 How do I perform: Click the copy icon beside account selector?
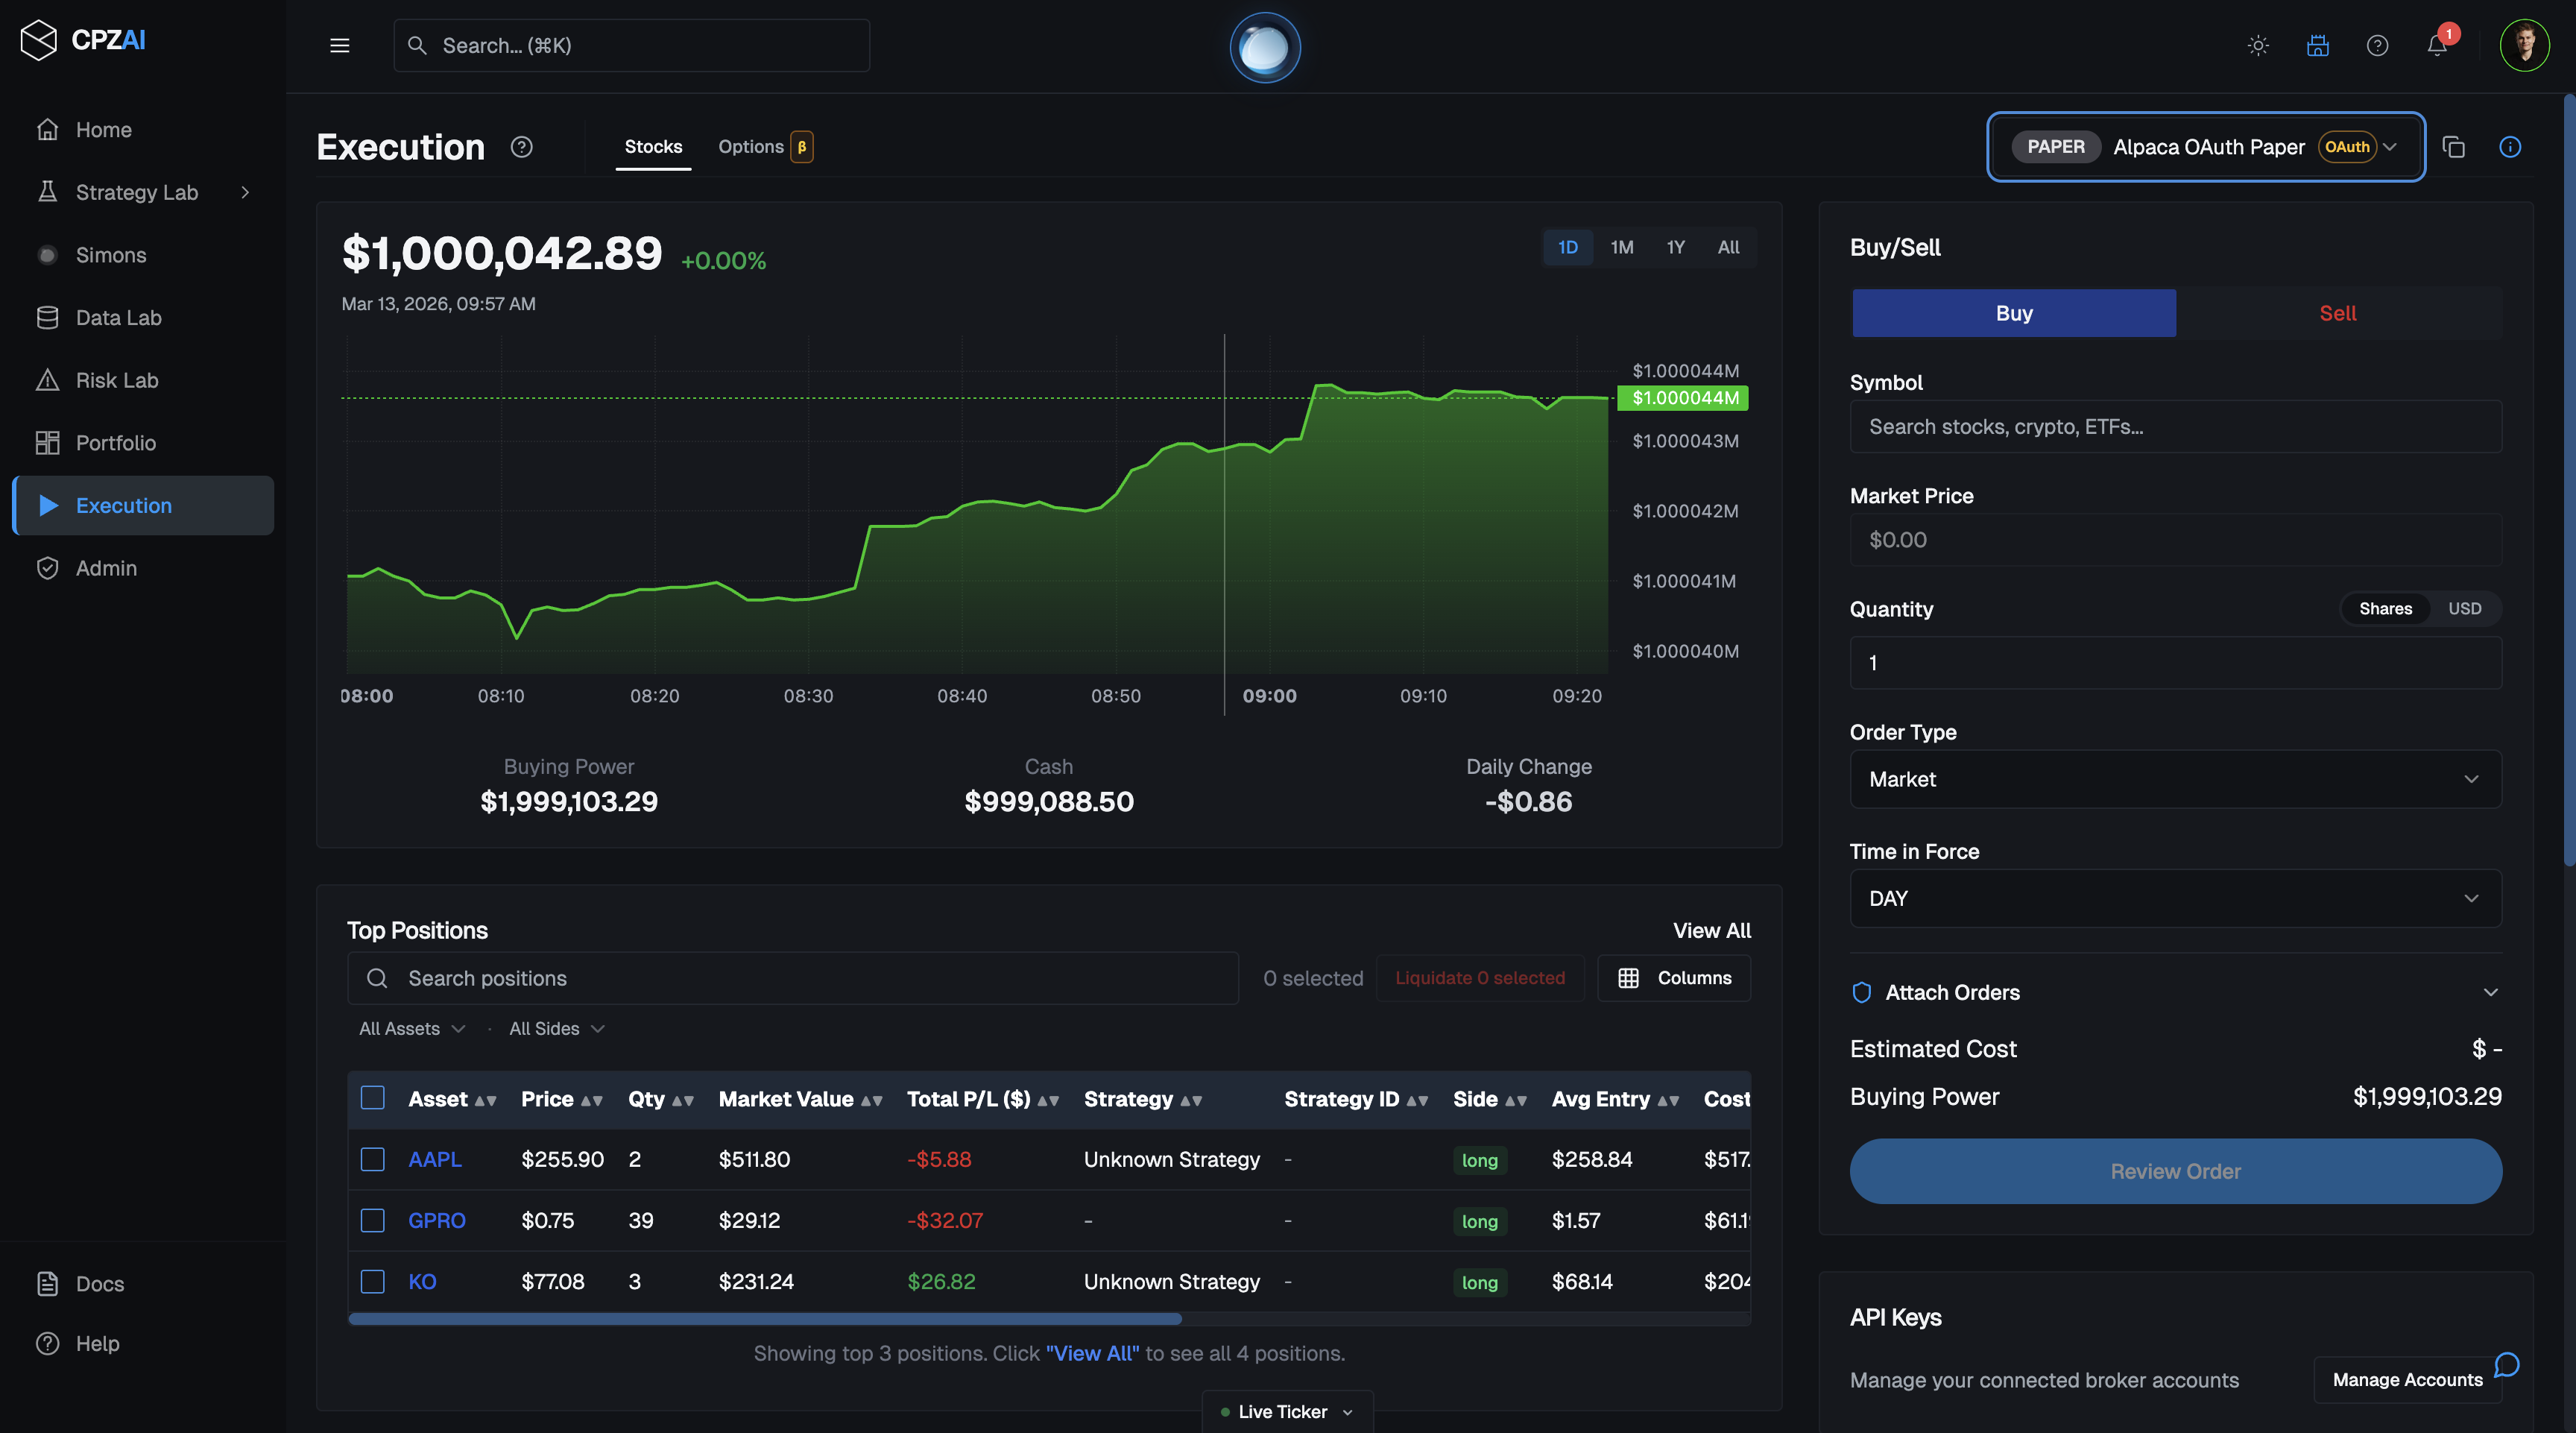(x=2453, y=147)
